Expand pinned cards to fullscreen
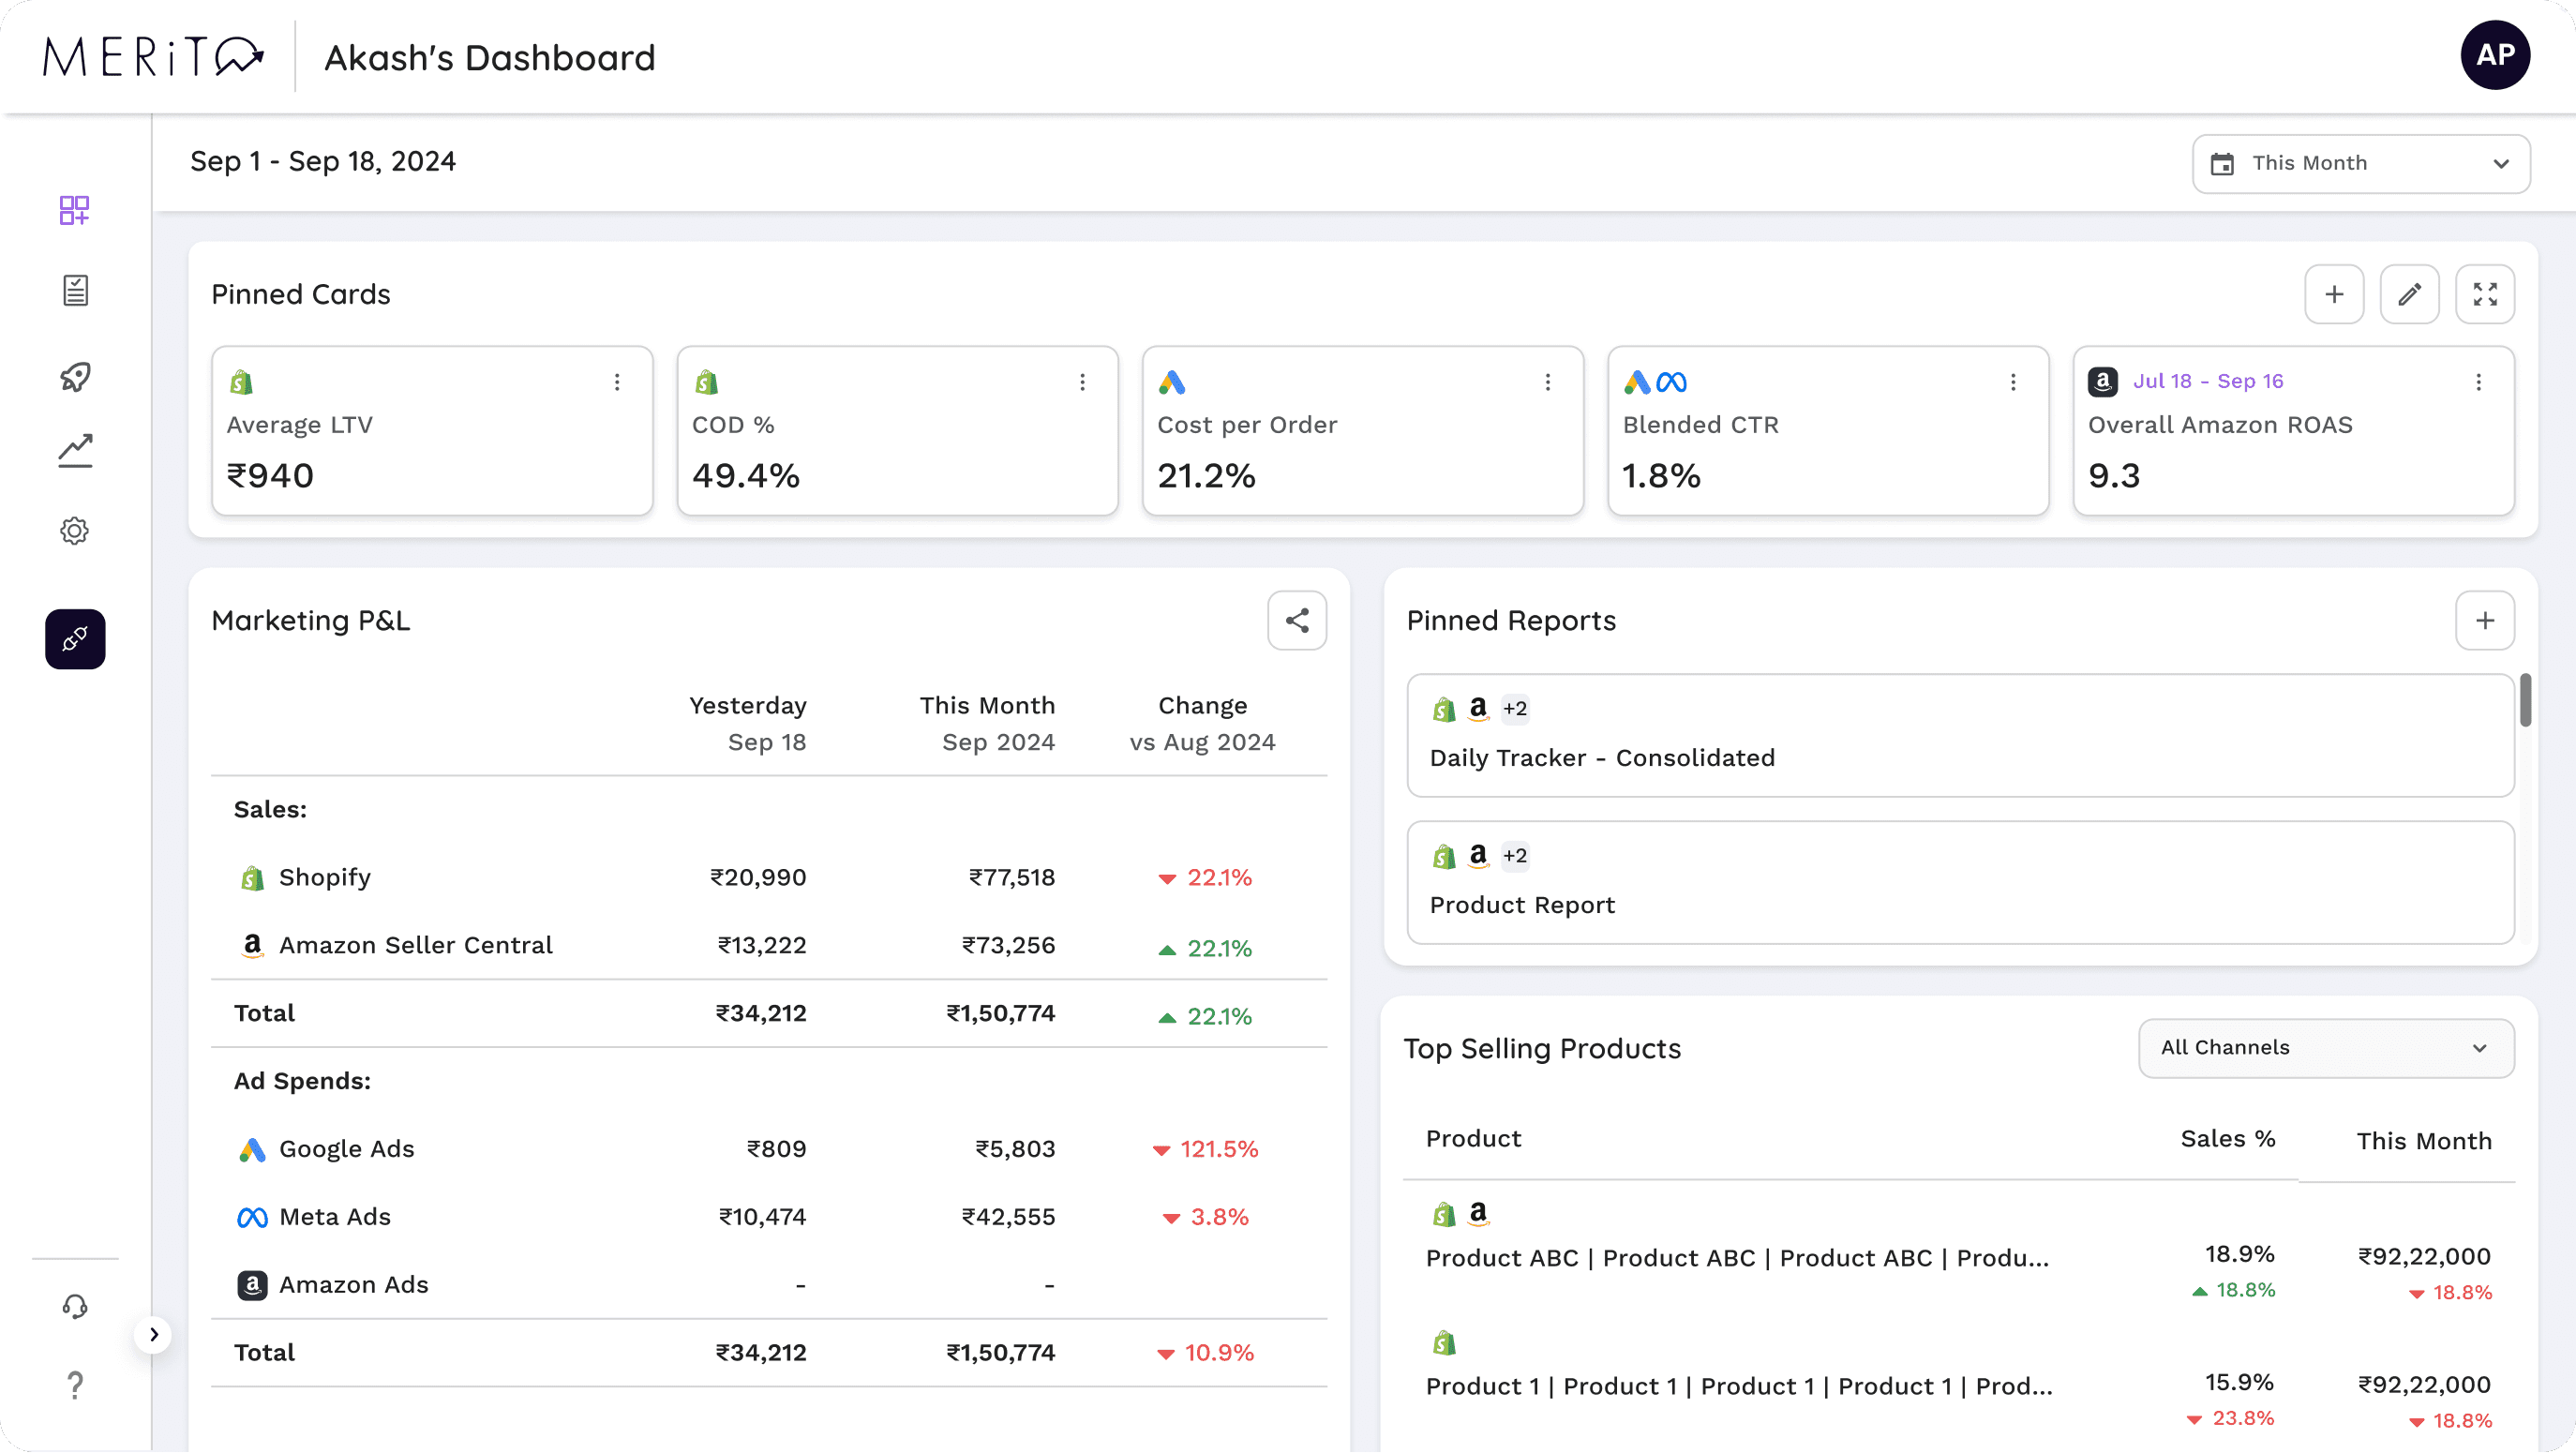Image resolution: width=2576 pixels, height=1453 pixels. (2485, 294)
